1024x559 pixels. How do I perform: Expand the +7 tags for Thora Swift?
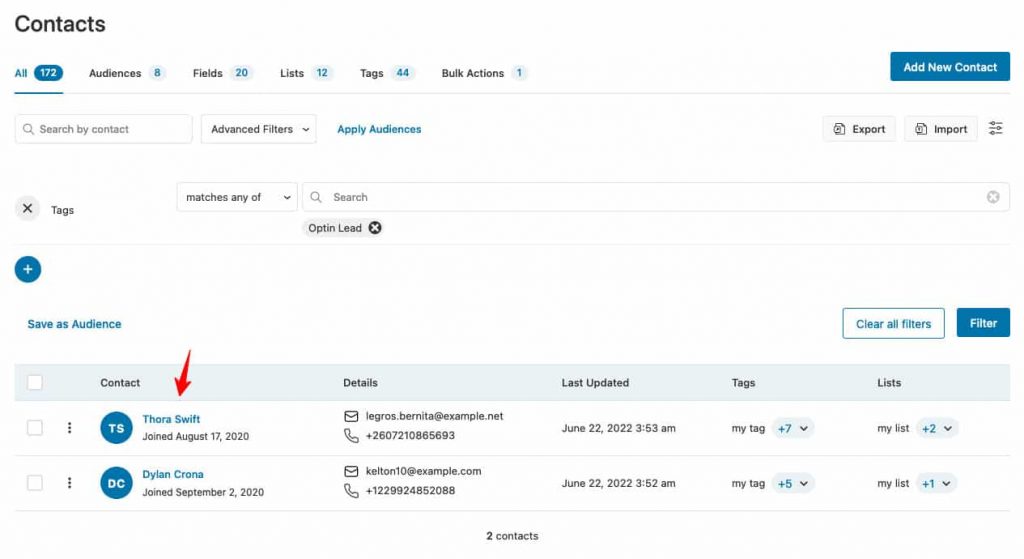tap(792, 428)
